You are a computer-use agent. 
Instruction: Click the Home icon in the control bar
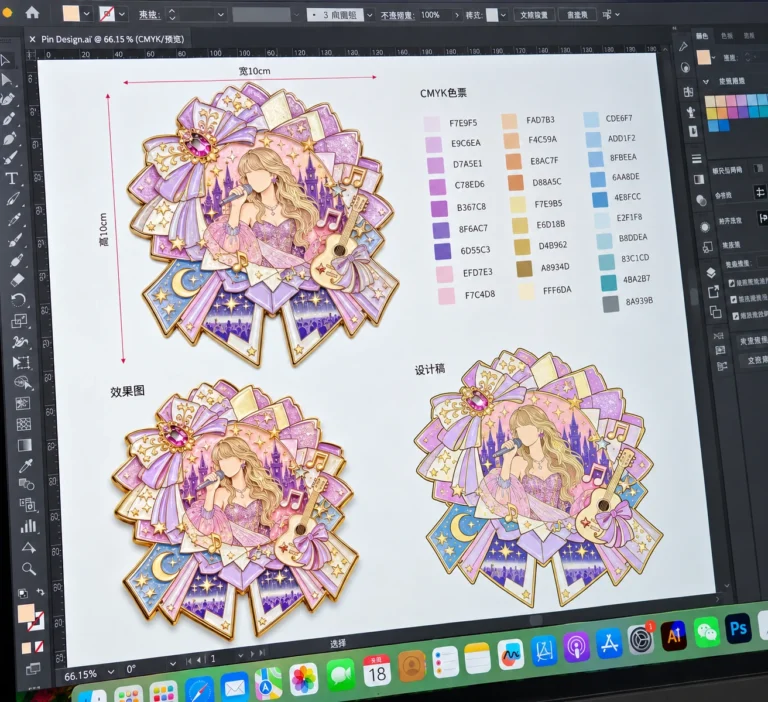(x=32, y=13)
